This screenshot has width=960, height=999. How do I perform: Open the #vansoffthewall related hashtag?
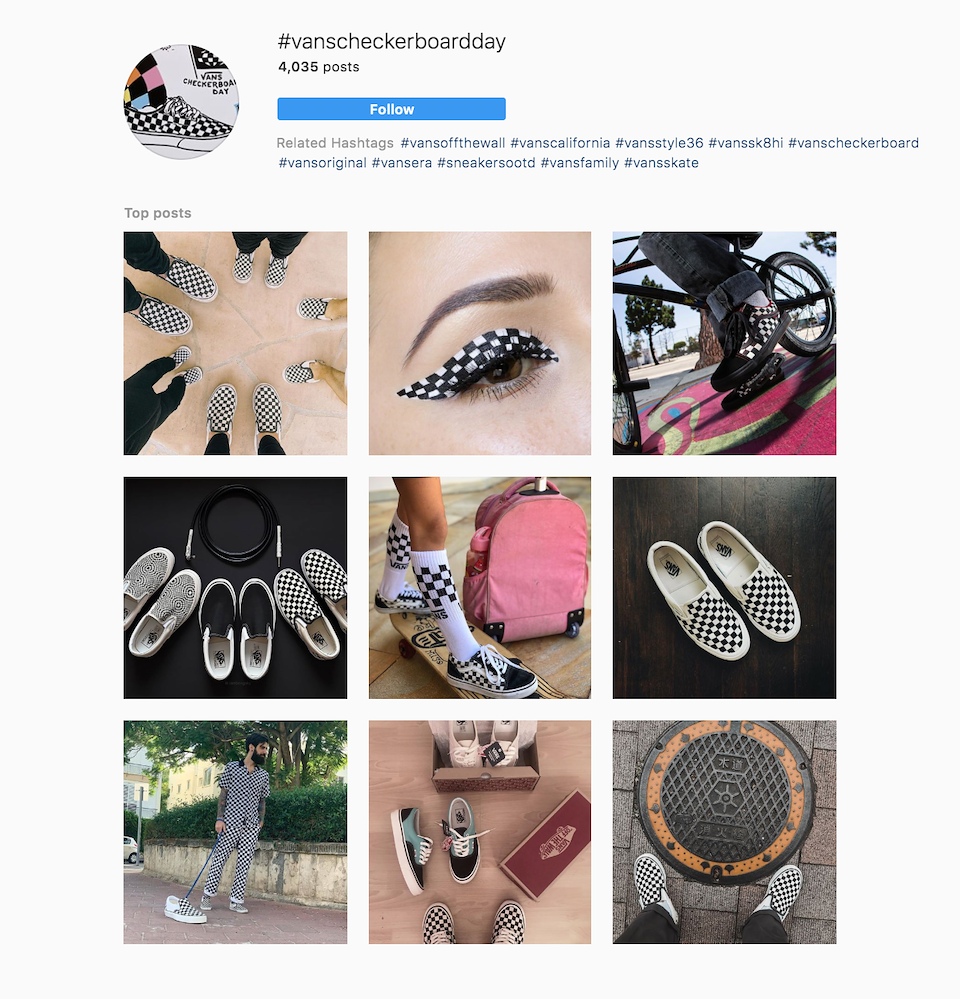point(452,143)
